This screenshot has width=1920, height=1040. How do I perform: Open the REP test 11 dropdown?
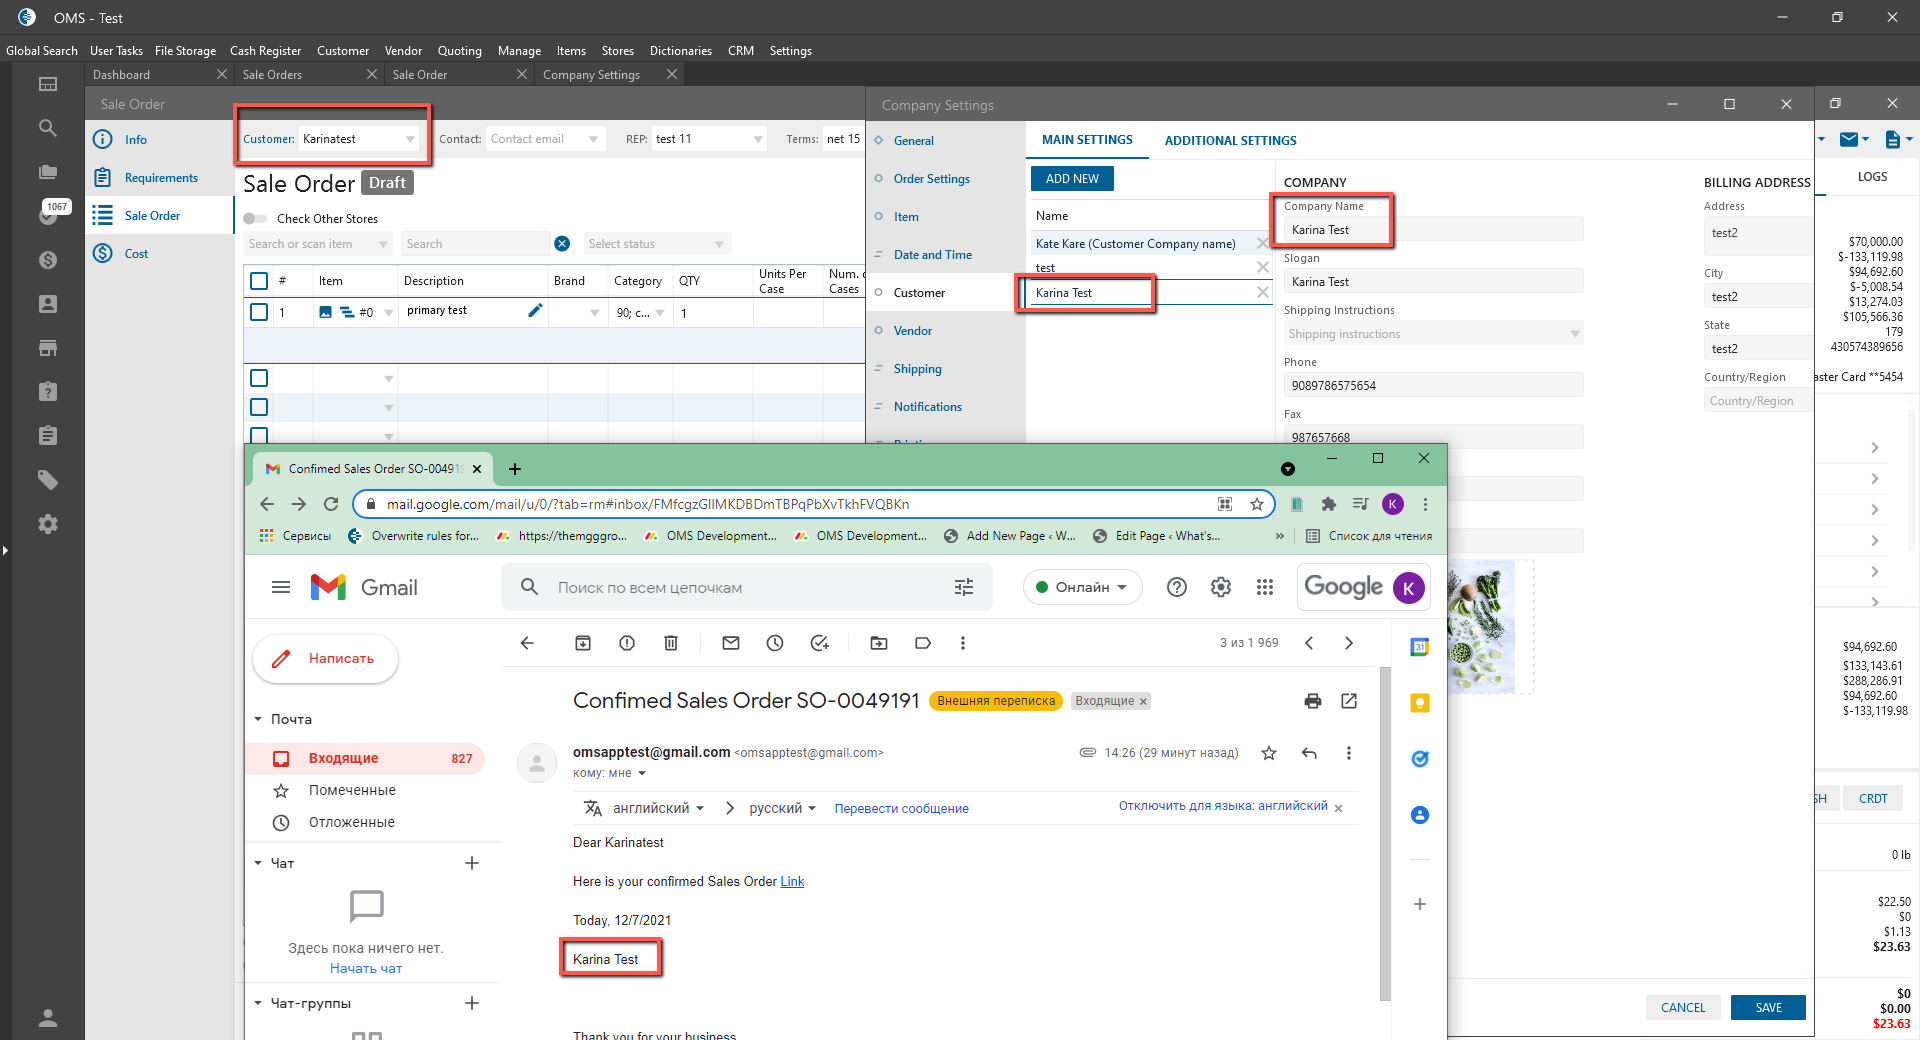coord(758,139)
